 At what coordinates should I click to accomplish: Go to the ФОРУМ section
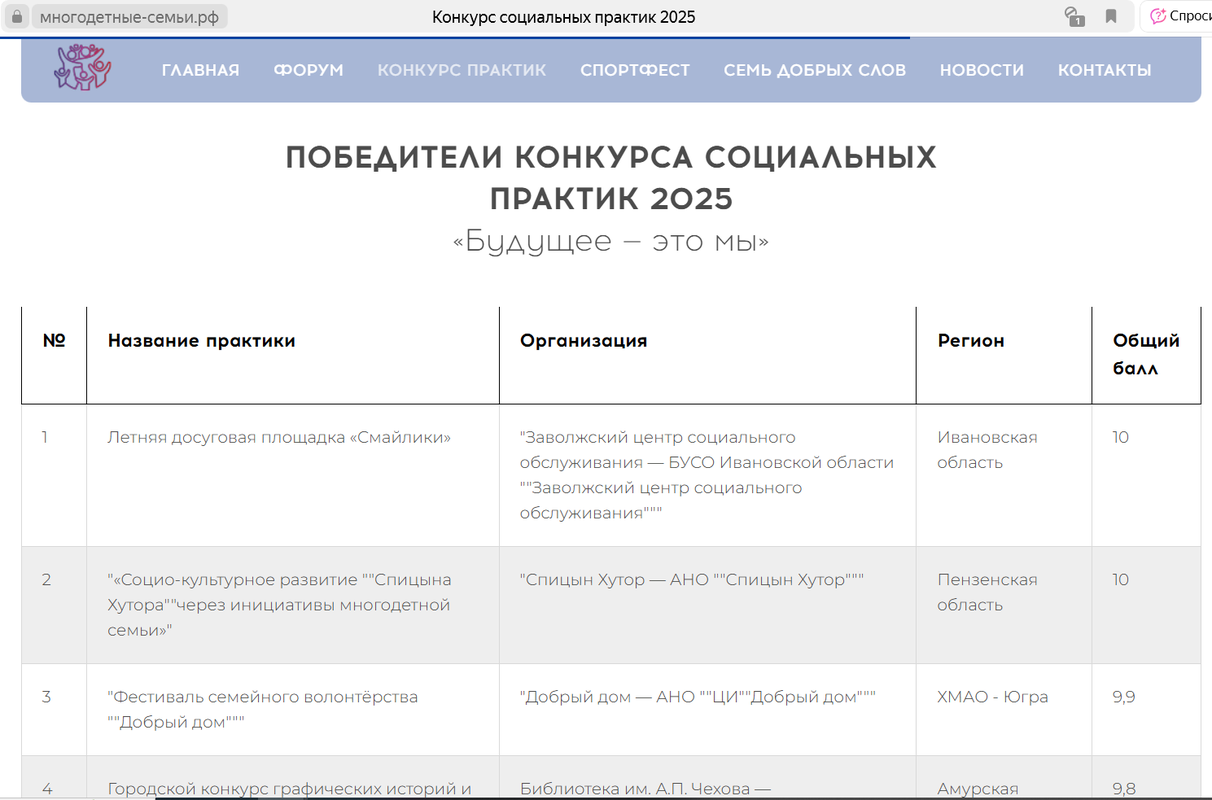[308, 70]
